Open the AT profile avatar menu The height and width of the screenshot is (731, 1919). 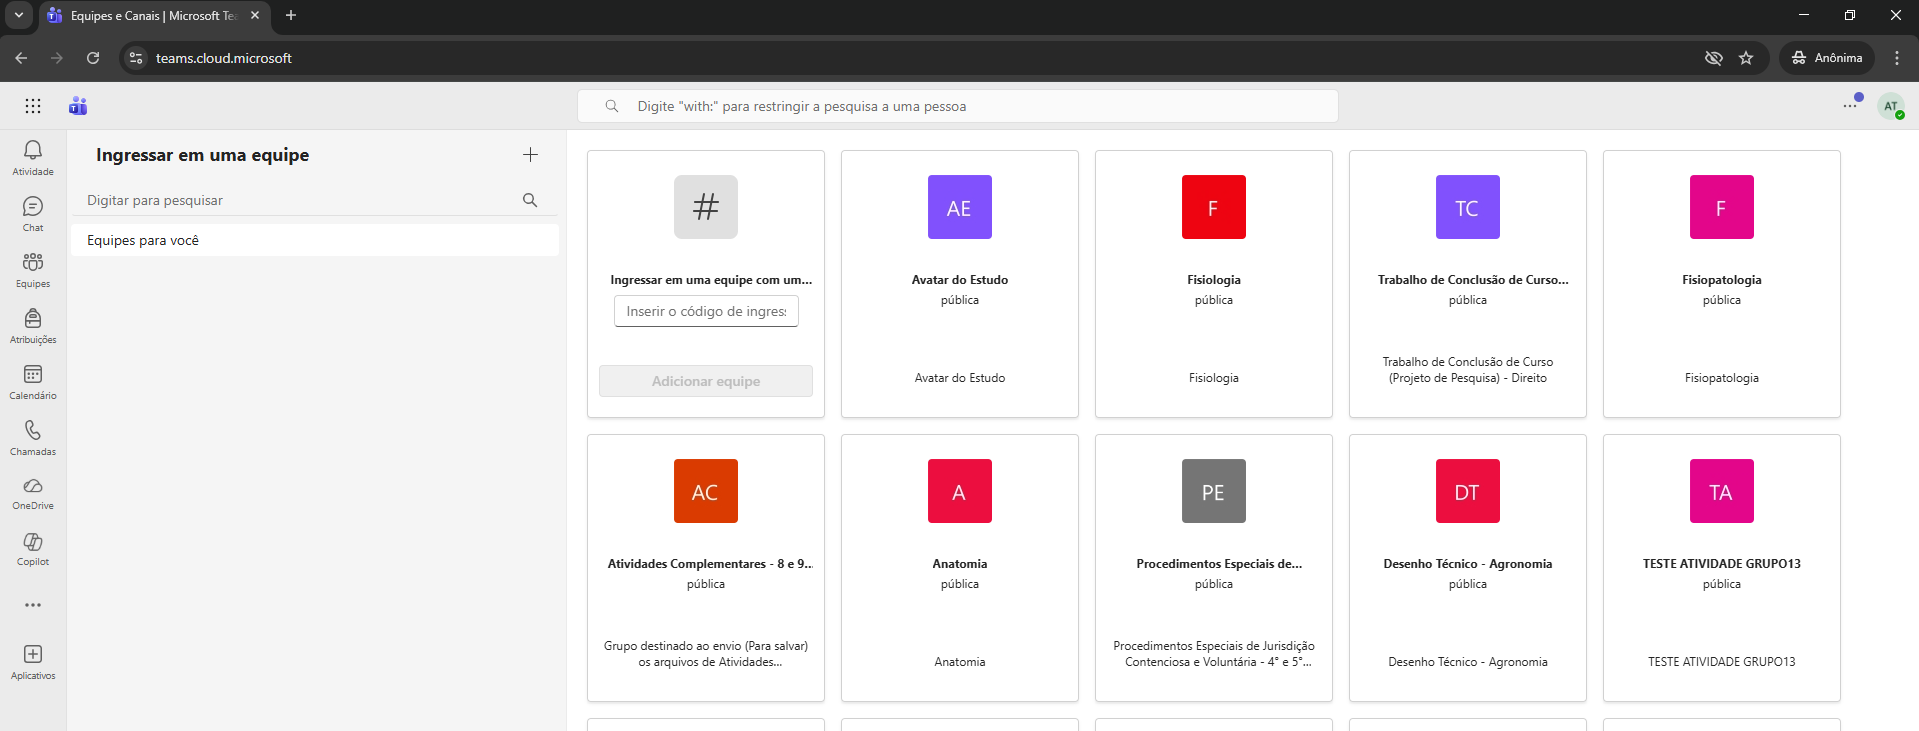[x=1890, y=106]
